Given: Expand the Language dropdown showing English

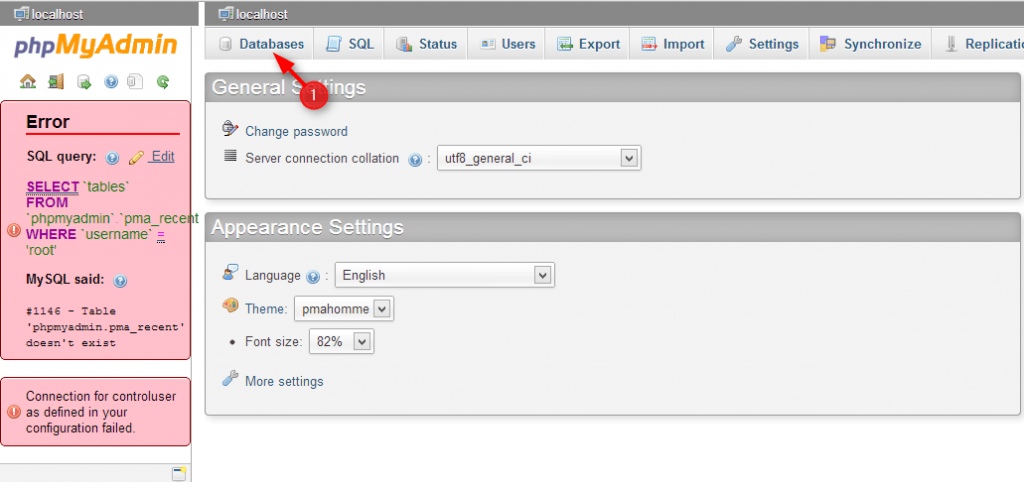Looking at the screenshot, I should tap(445, 275).
